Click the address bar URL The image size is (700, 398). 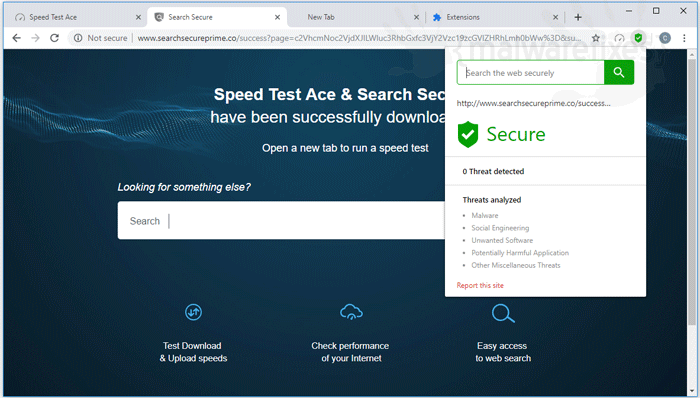pos(359,38)
